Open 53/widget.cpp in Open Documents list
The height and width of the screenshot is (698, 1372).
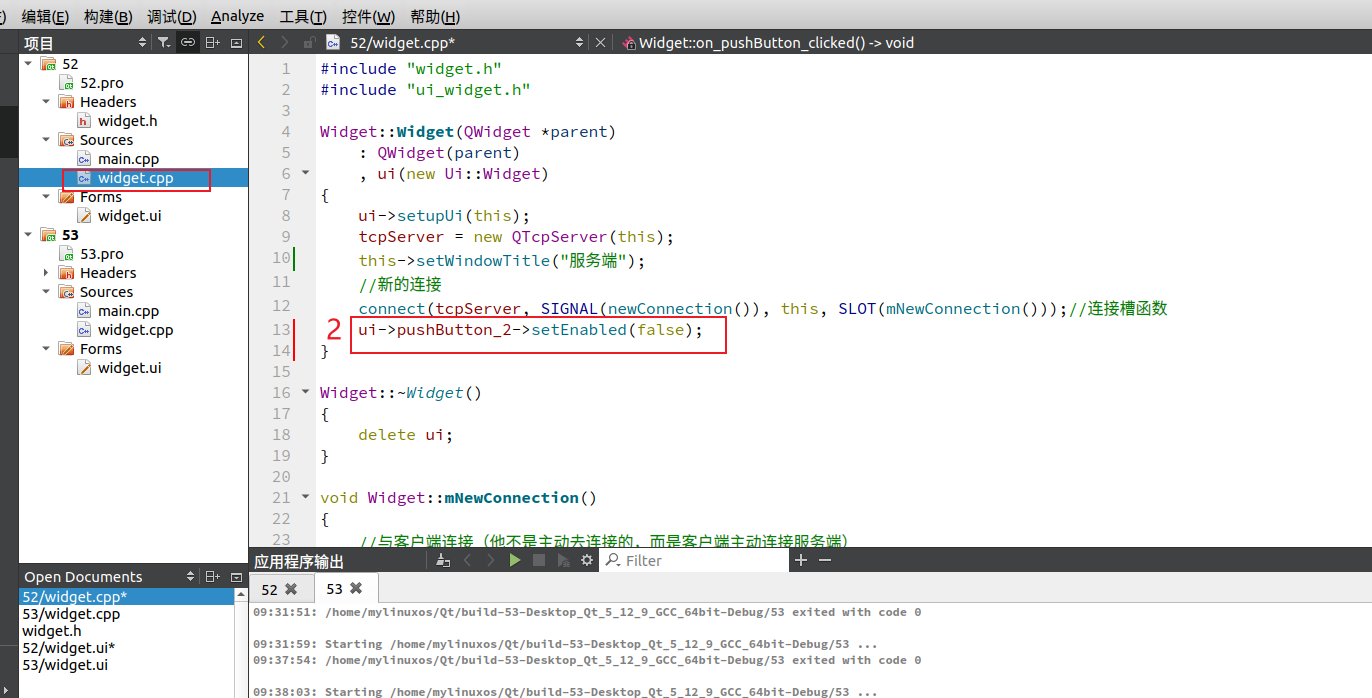(71, 614)
